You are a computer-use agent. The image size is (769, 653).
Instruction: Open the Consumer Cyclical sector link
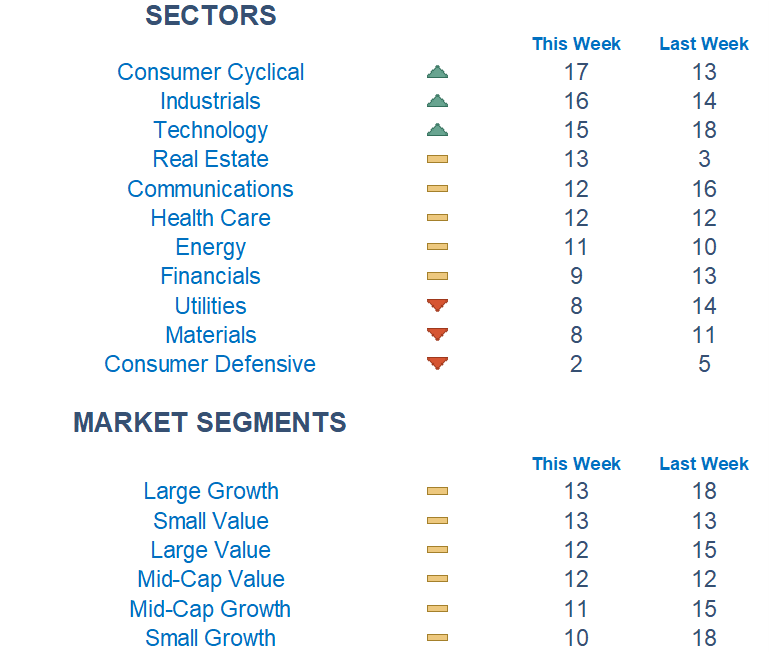[x=210, y=72]
